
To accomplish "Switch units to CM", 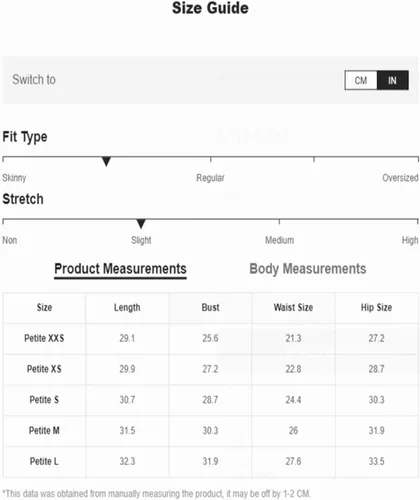I will point(361,80).
